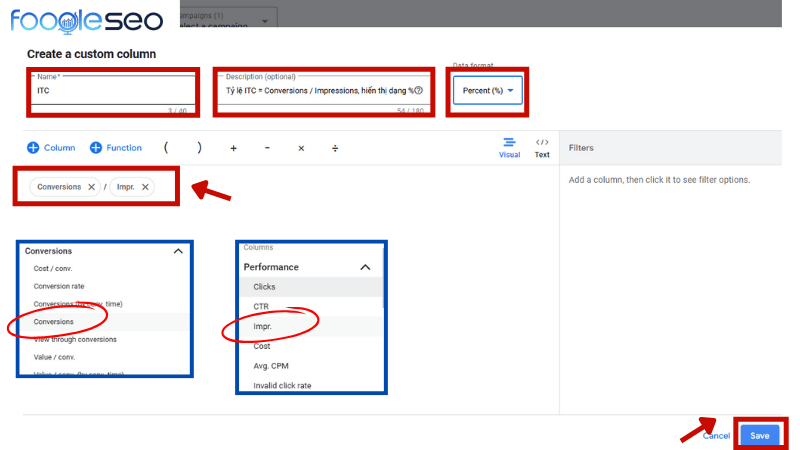
Task: Click the Save button
Action: [x=760, y=435]
